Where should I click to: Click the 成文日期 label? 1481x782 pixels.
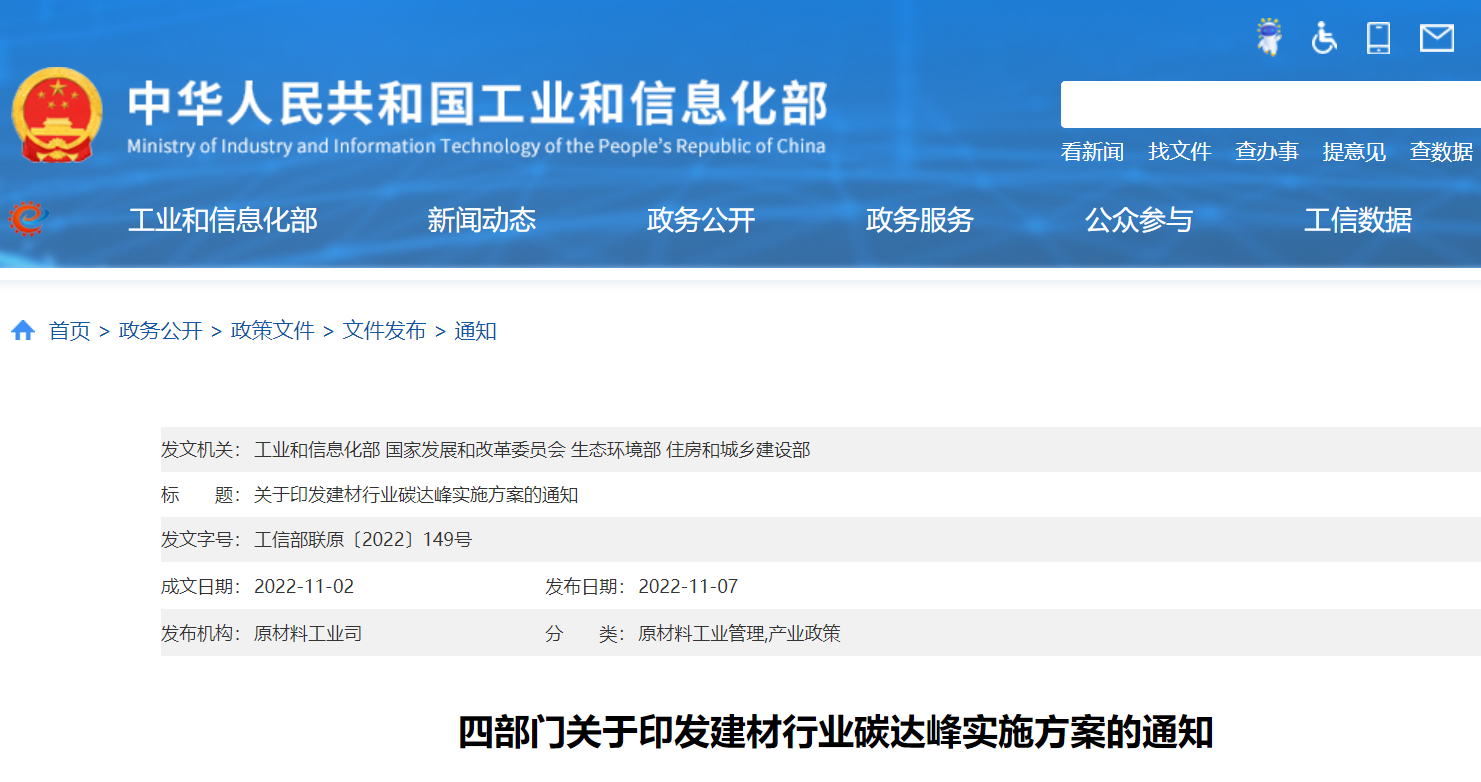[201, 587]
